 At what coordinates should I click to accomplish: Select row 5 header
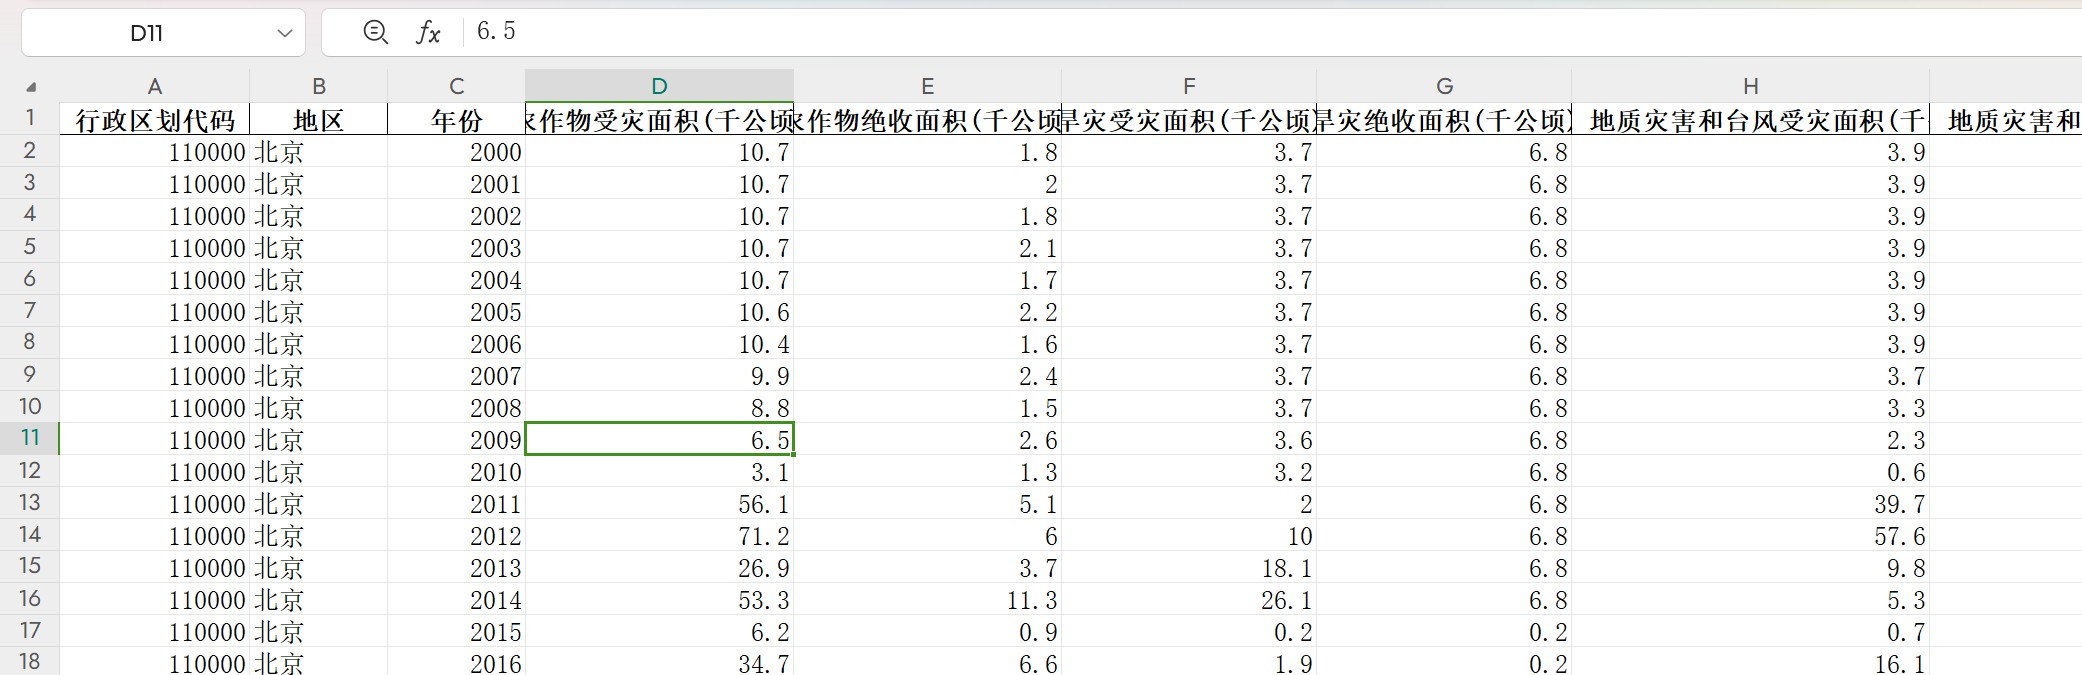tap(30, 246)
